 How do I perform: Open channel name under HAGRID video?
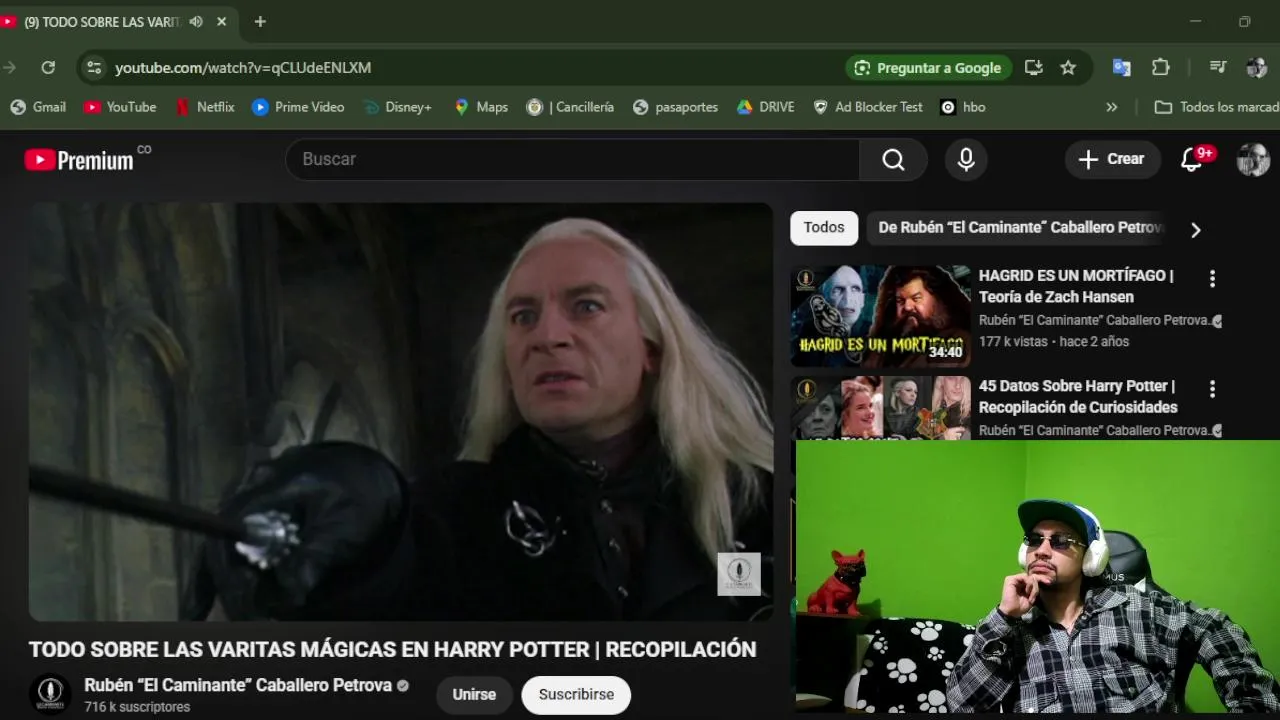pyautogui.click(x=1095, y=320)
